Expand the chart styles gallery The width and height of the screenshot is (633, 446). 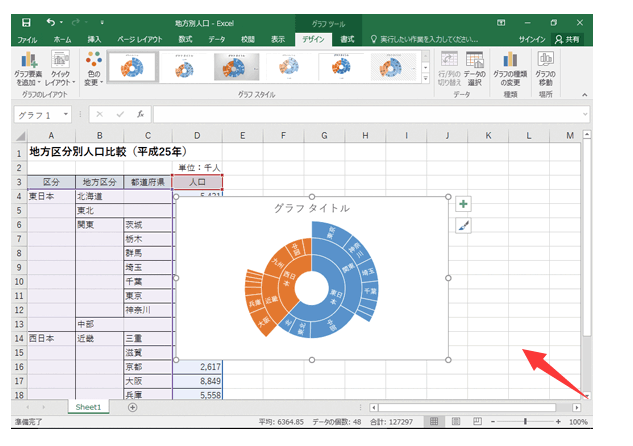point(425,78)
